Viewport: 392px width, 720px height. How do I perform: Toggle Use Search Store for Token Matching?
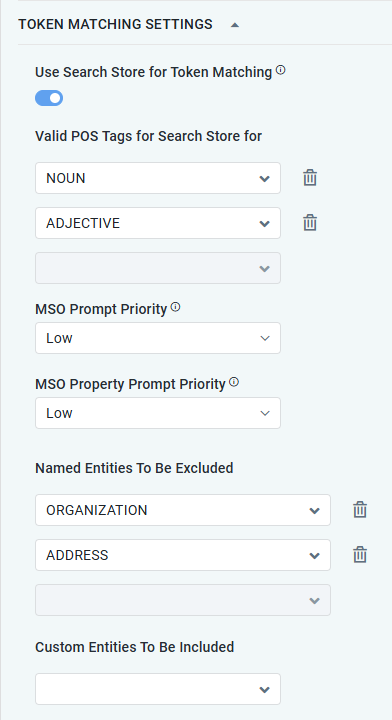coord(49,98)
